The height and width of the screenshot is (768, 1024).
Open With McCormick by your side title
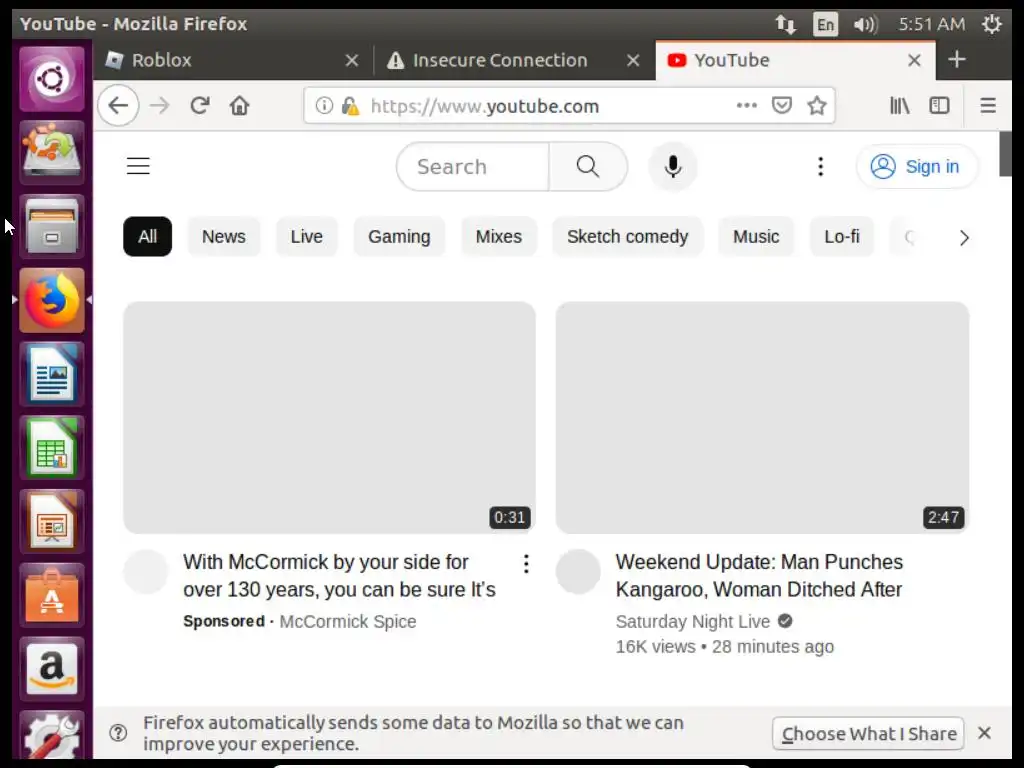click(339, 575)
